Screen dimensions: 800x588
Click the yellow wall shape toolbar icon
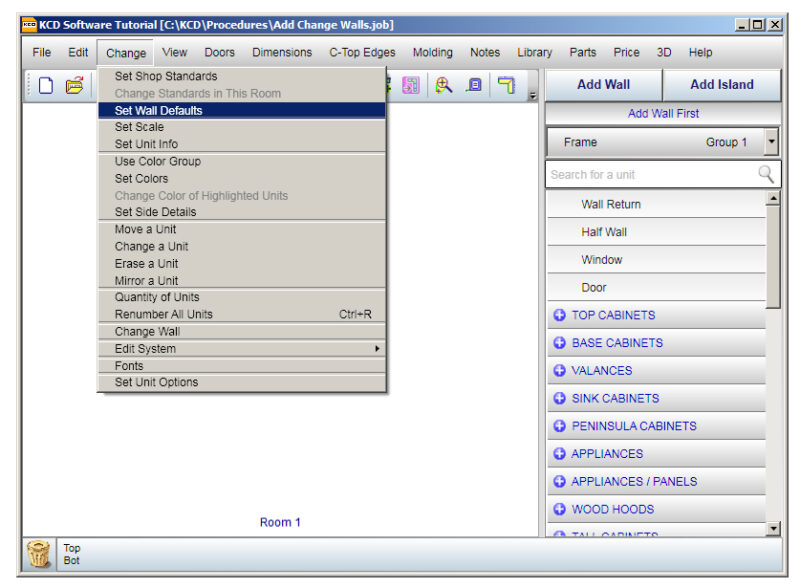507,86
